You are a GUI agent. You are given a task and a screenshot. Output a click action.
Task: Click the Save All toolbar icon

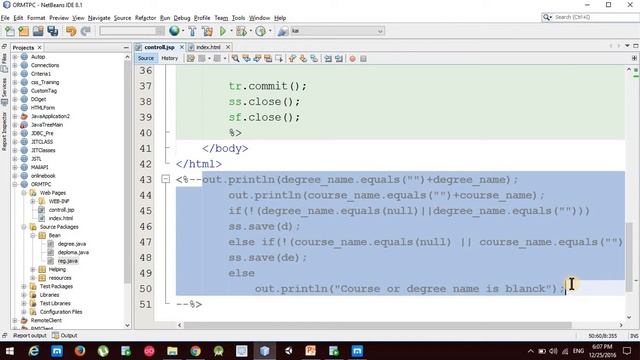(53, 31)
